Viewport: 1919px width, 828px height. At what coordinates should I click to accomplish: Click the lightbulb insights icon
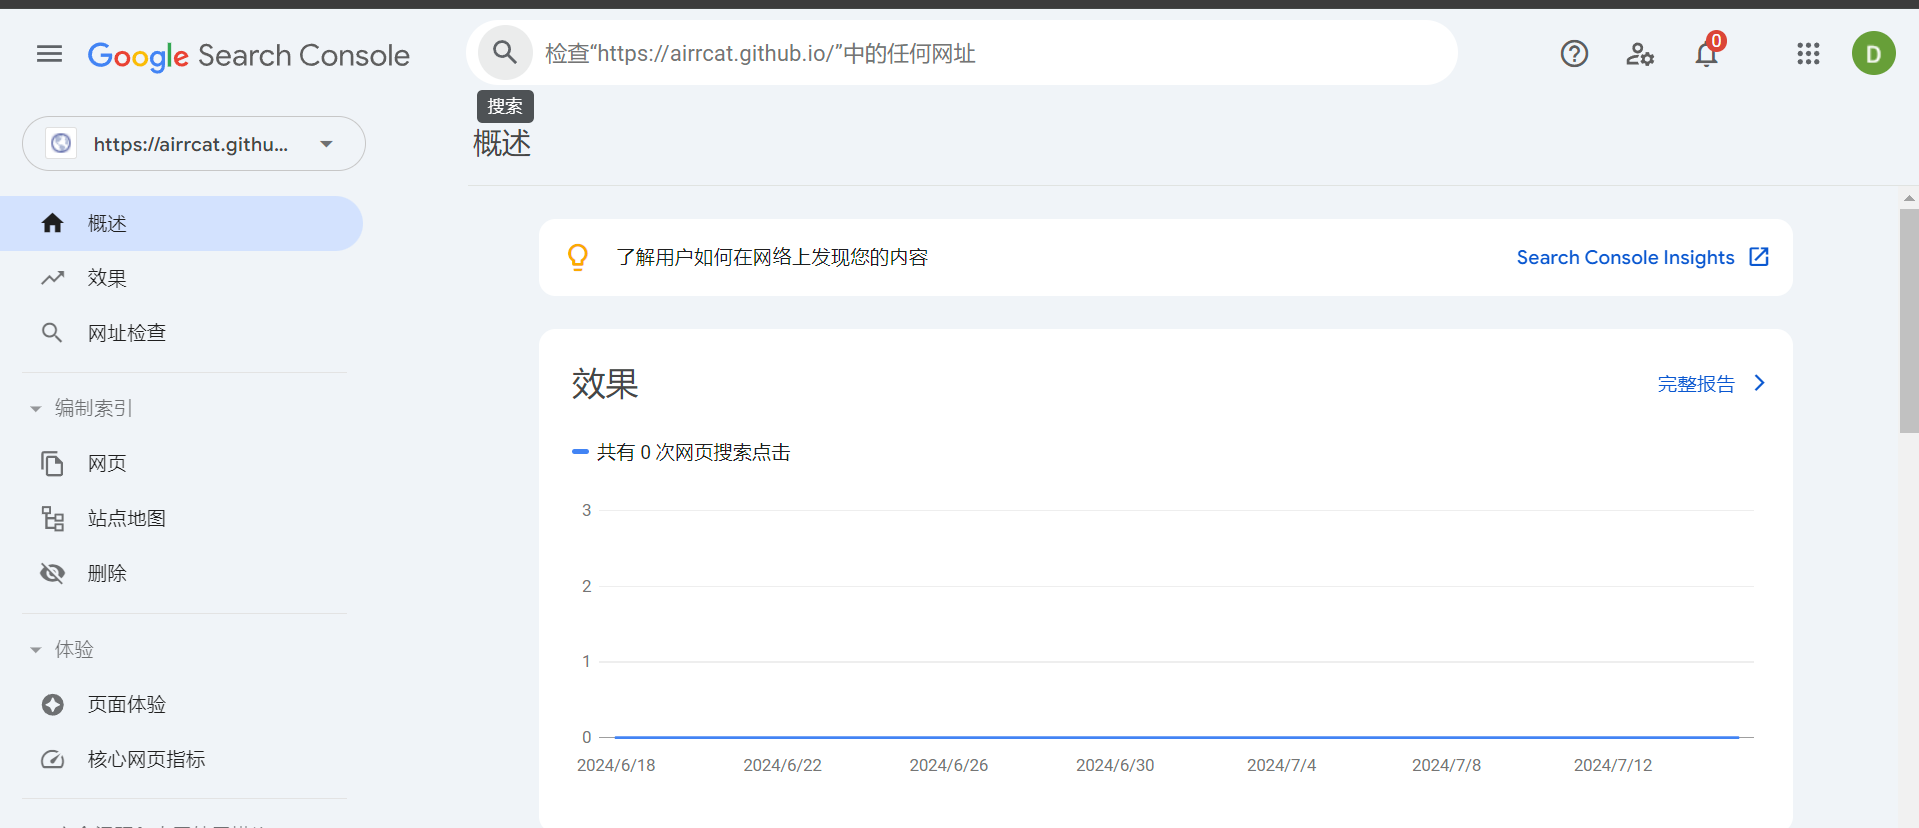pos(578,258)
